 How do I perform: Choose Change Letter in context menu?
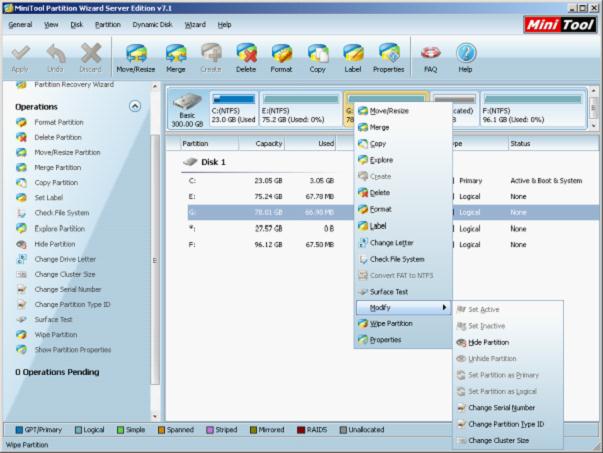coord(403,243)
